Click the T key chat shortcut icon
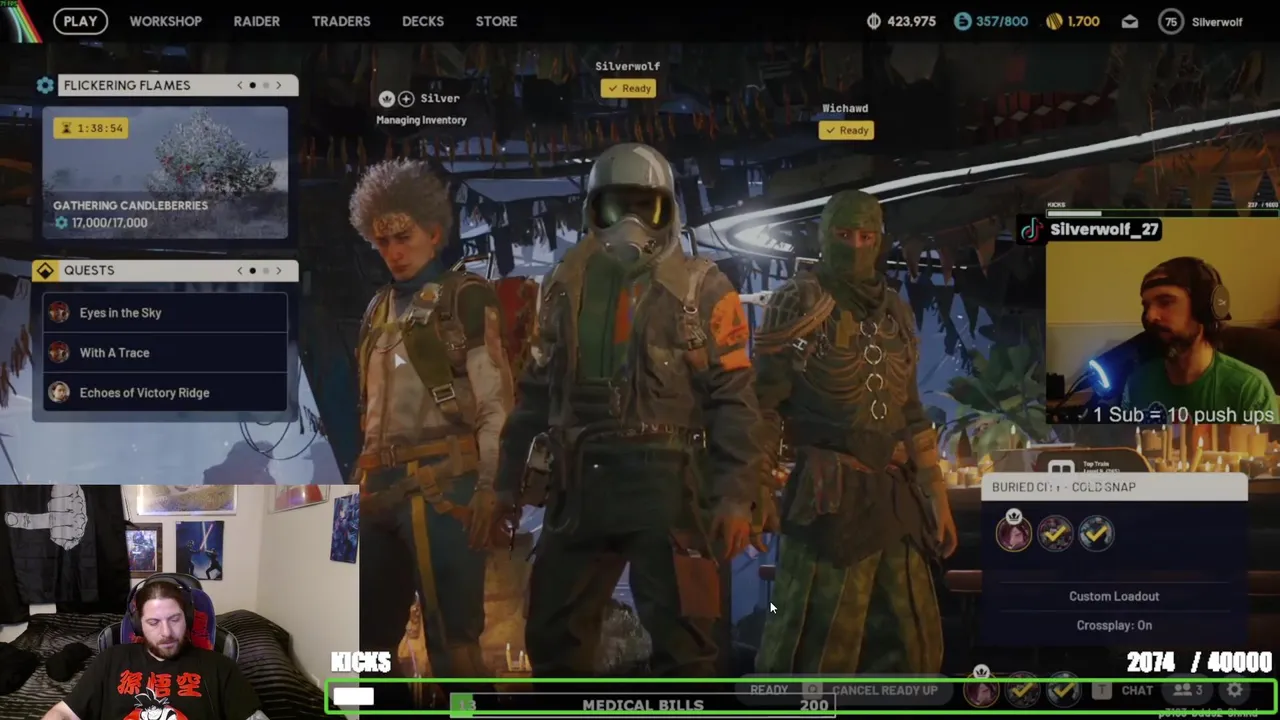This screenshot has height=720, width=1280. pyautogui.click(x=1101, y=690)
